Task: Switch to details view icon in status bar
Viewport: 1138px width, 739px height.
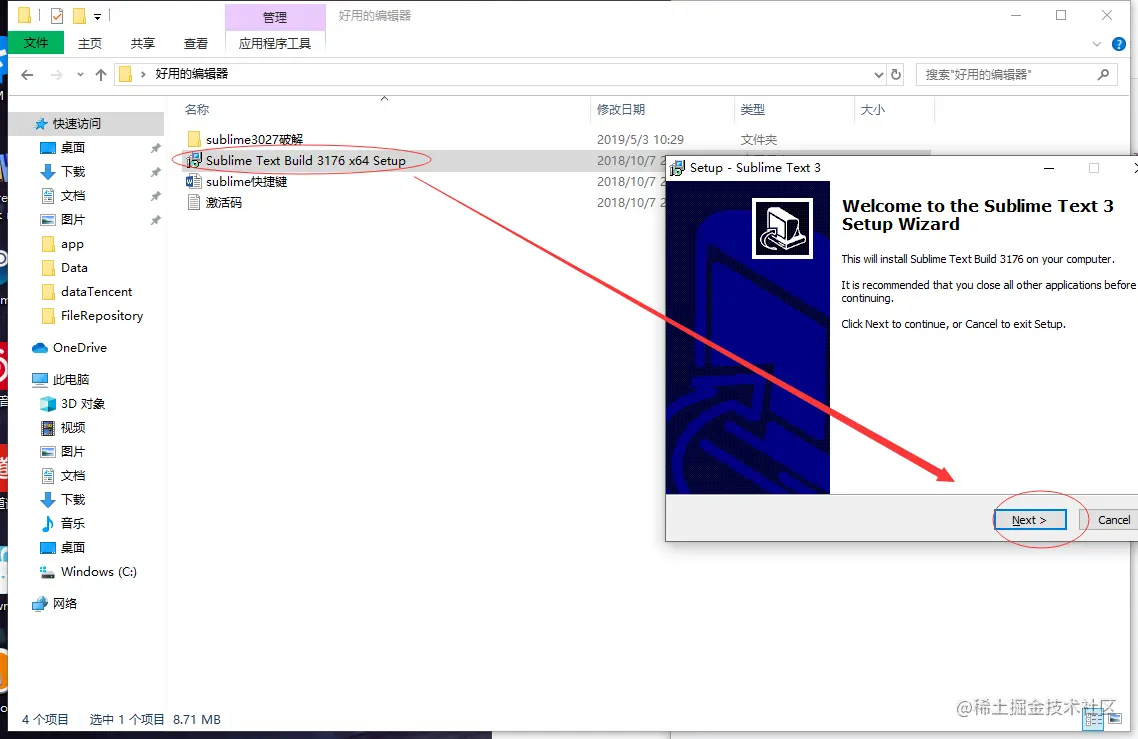Action: click(1094, 719)
